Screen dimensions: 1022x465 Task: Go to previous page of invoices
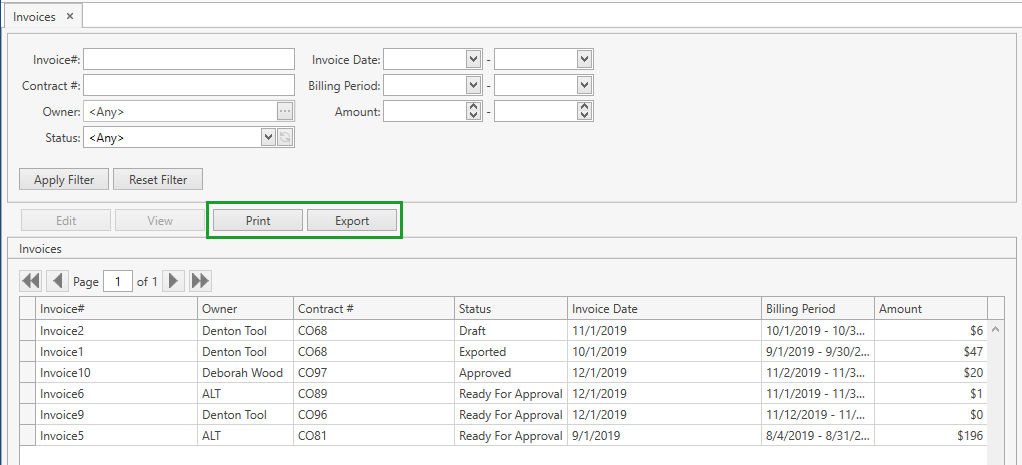click(57, 281)
